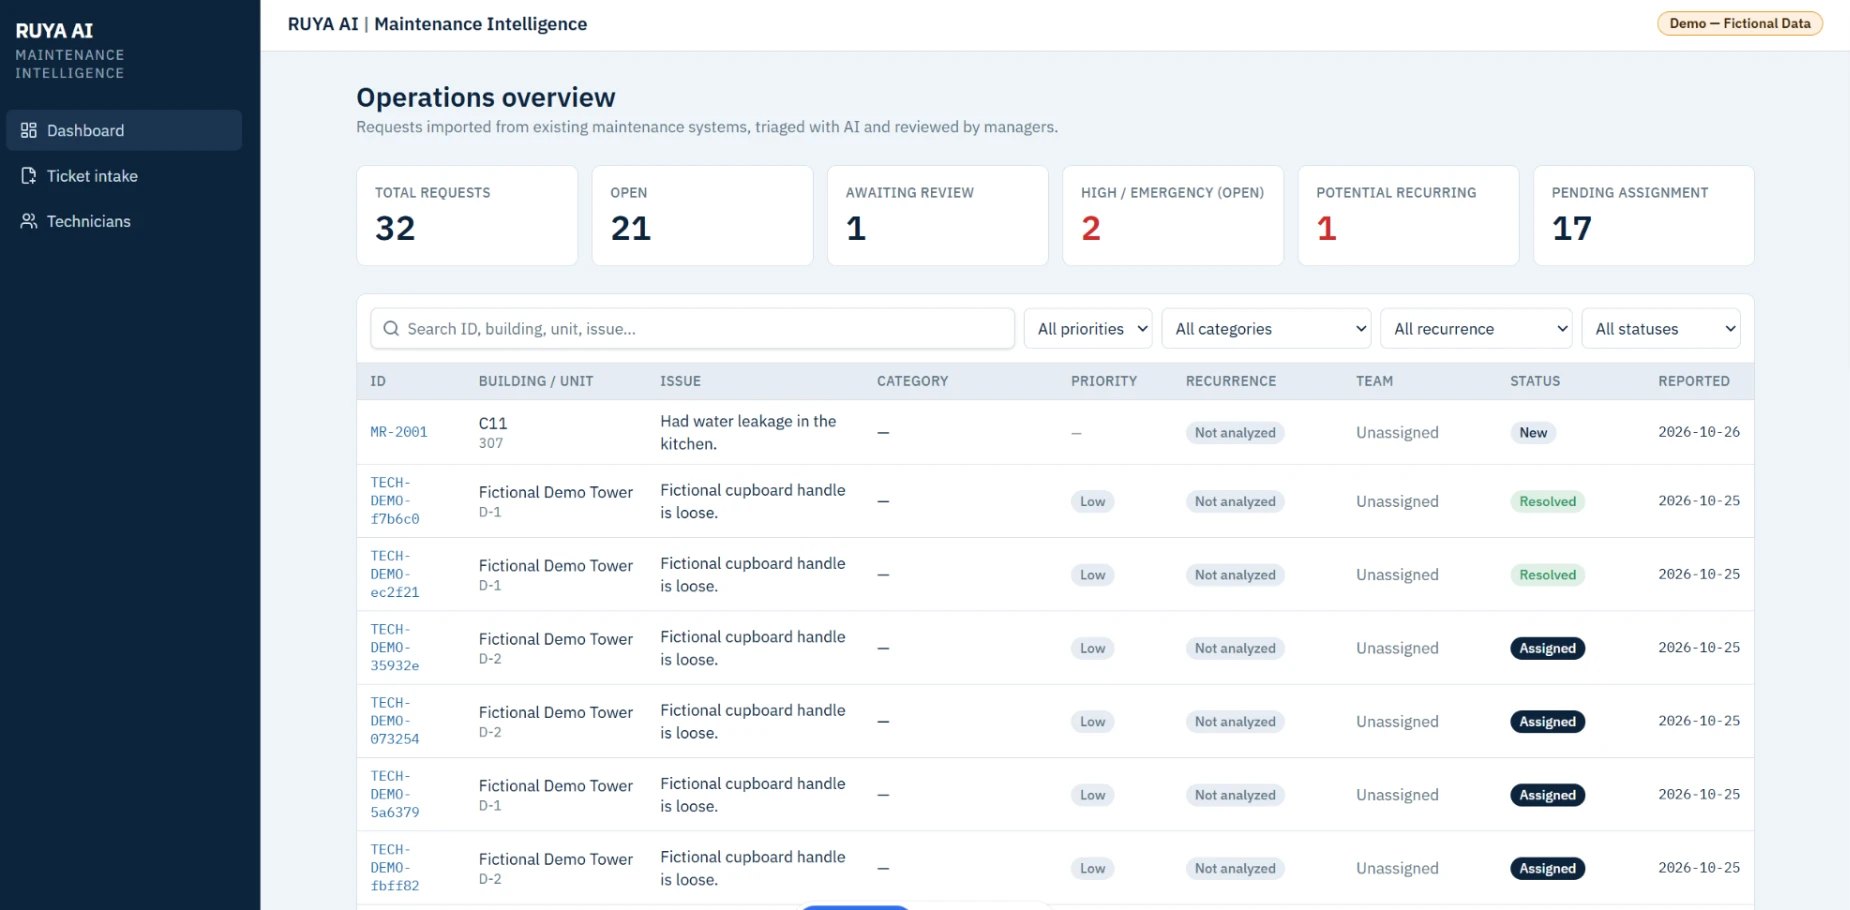
Task: Click Low priority badge on TECH-DEMO-f7b6c0 row
Action: click(x=1092, y=501)
